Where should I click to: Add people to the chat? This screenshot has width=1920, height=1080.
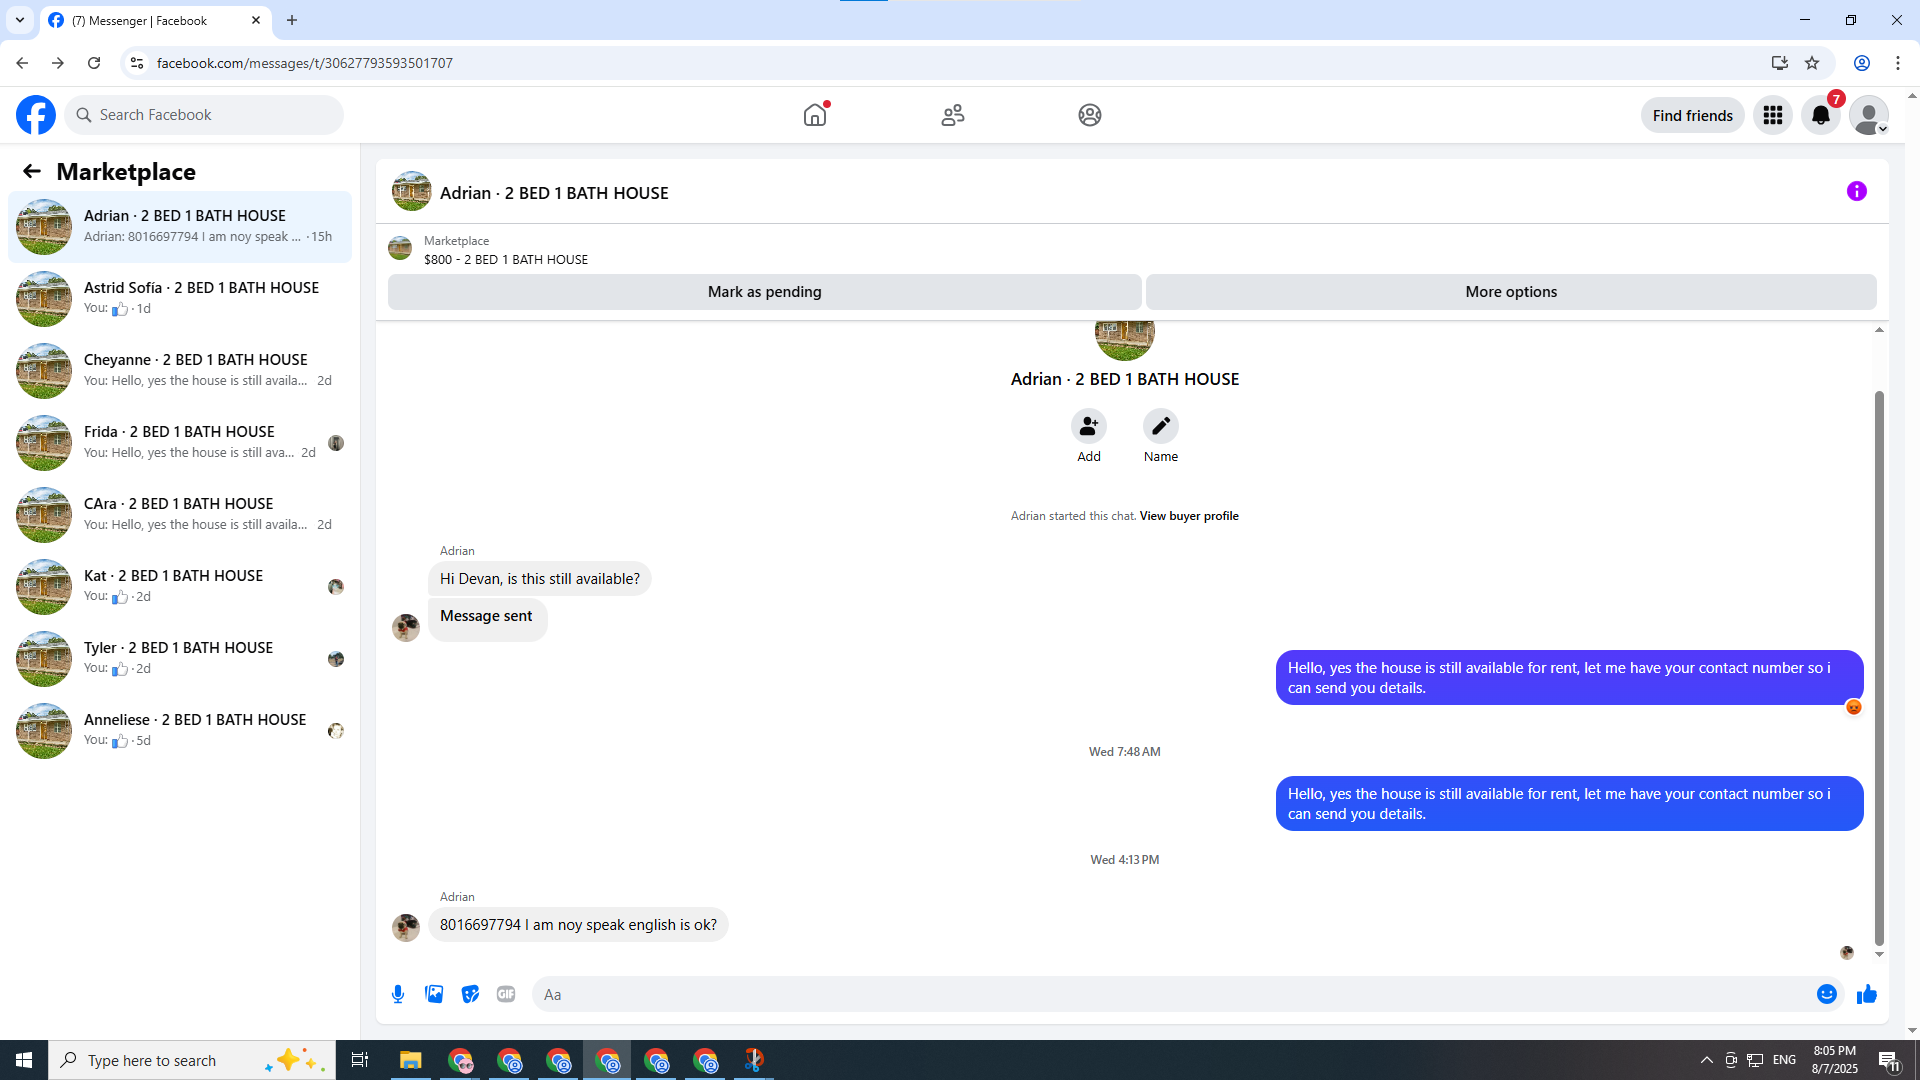pyautogui.click(x=1089, y=427)
